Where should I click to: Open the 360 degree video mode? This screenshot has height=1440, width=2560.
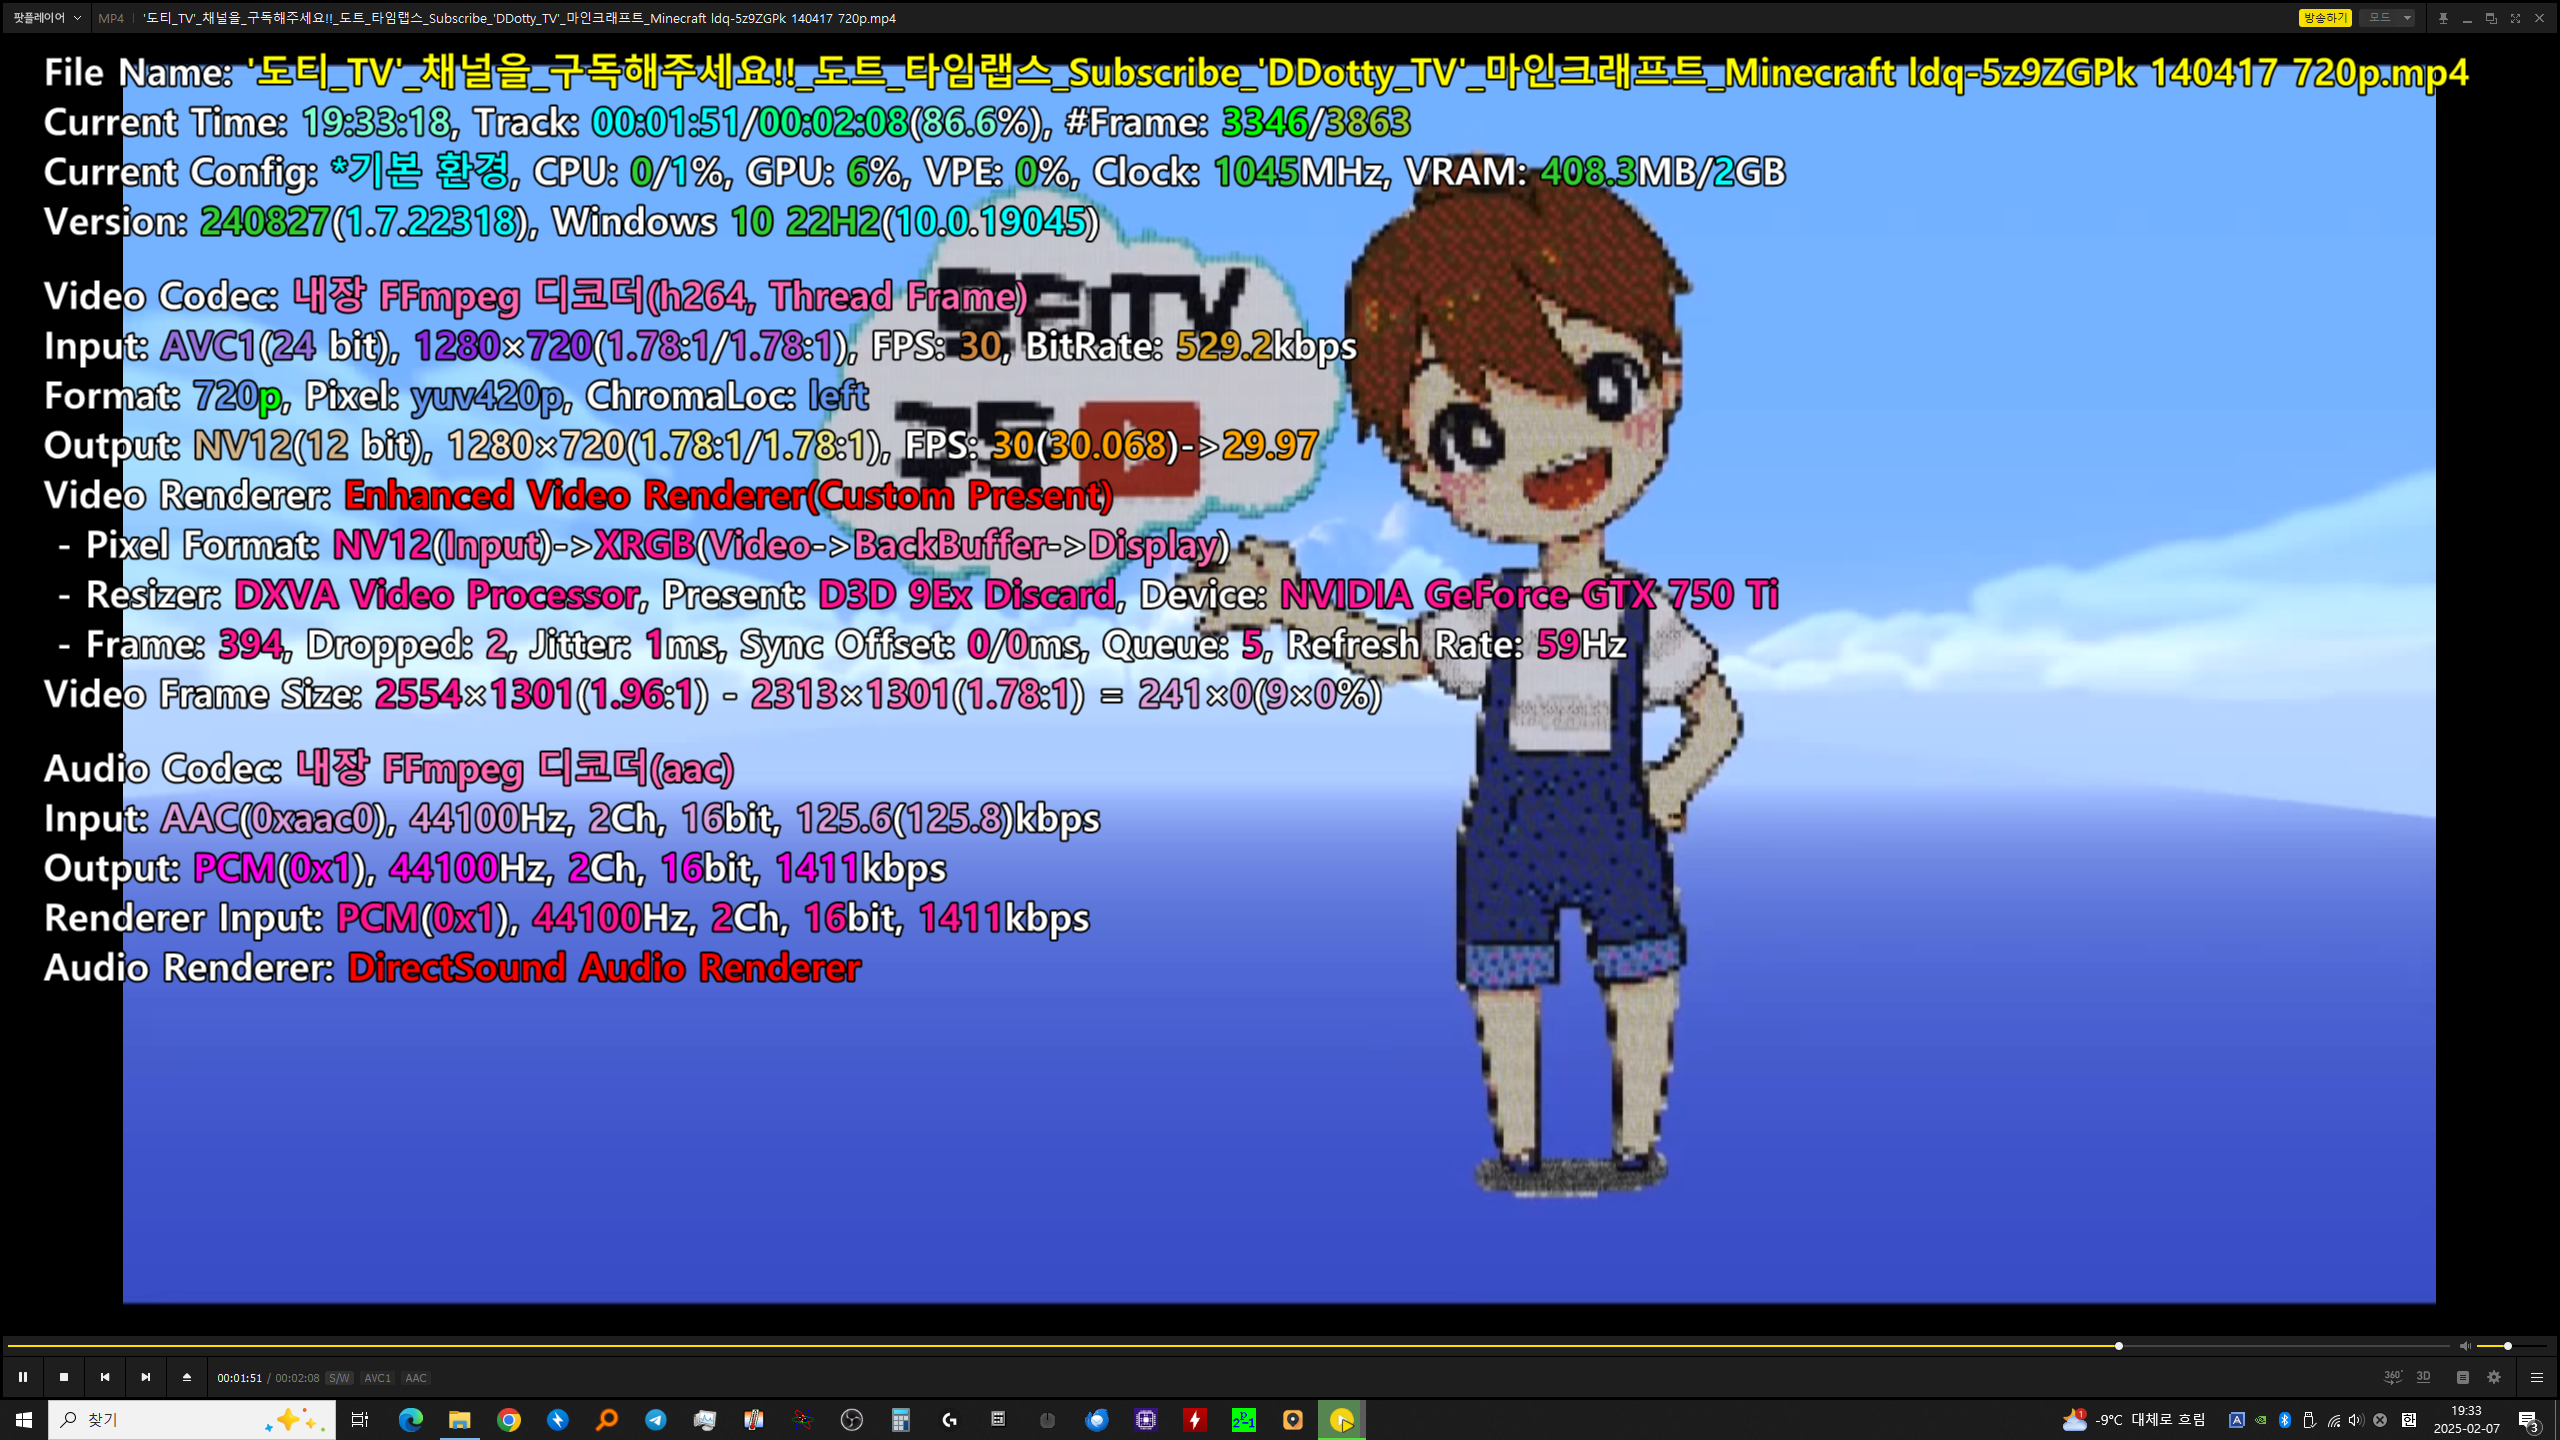point(2393,1377)
